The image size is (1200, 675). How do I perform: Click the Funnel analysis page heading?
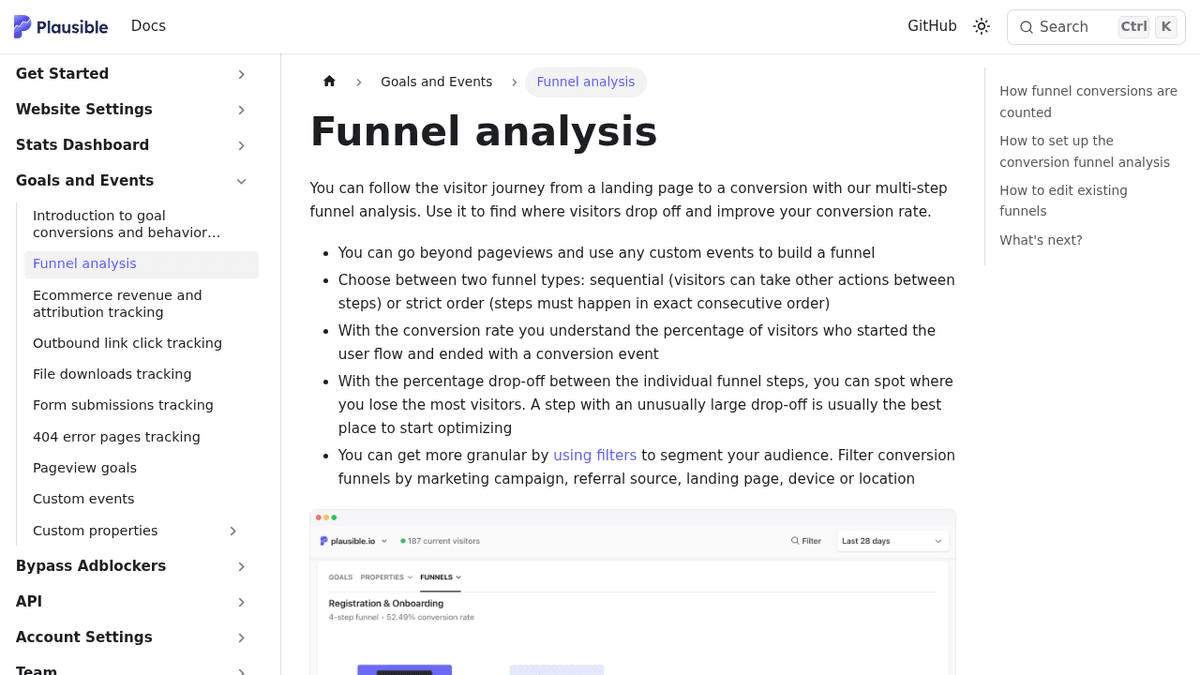pyautogui.click(x=483, y=132)
